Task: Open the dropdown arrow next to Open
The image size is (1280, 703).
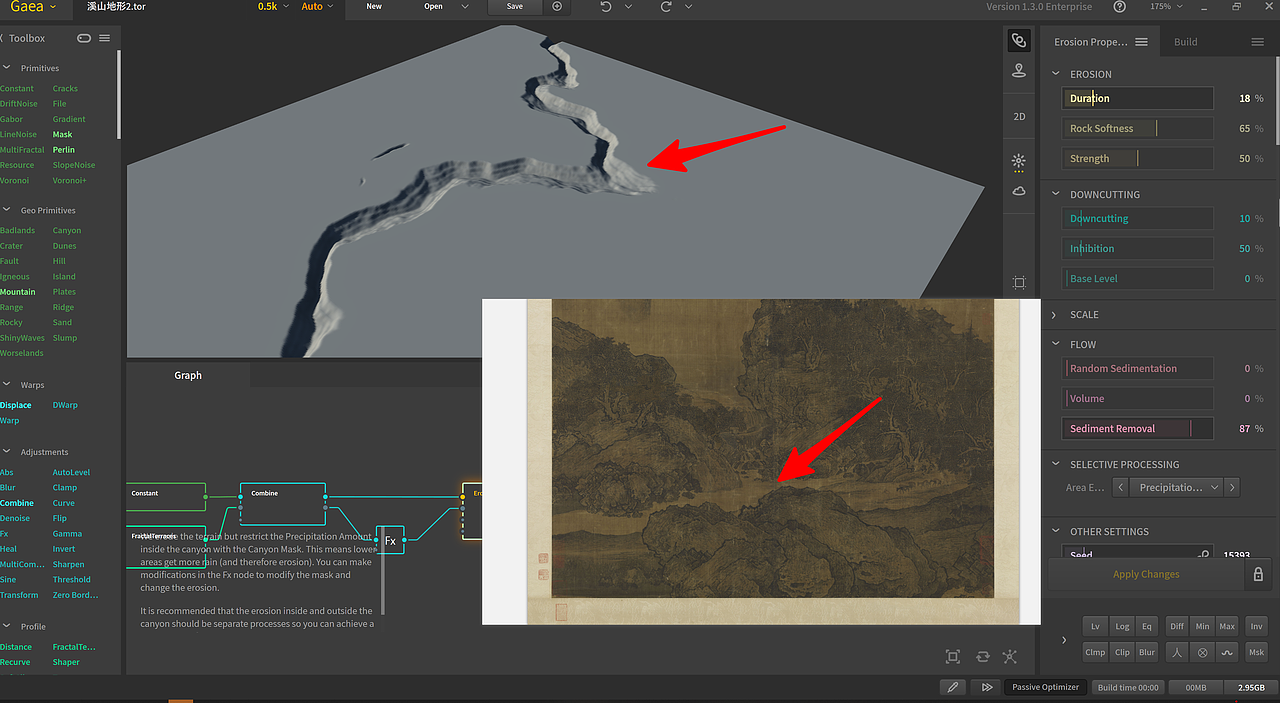Action: tap(465, 6)
